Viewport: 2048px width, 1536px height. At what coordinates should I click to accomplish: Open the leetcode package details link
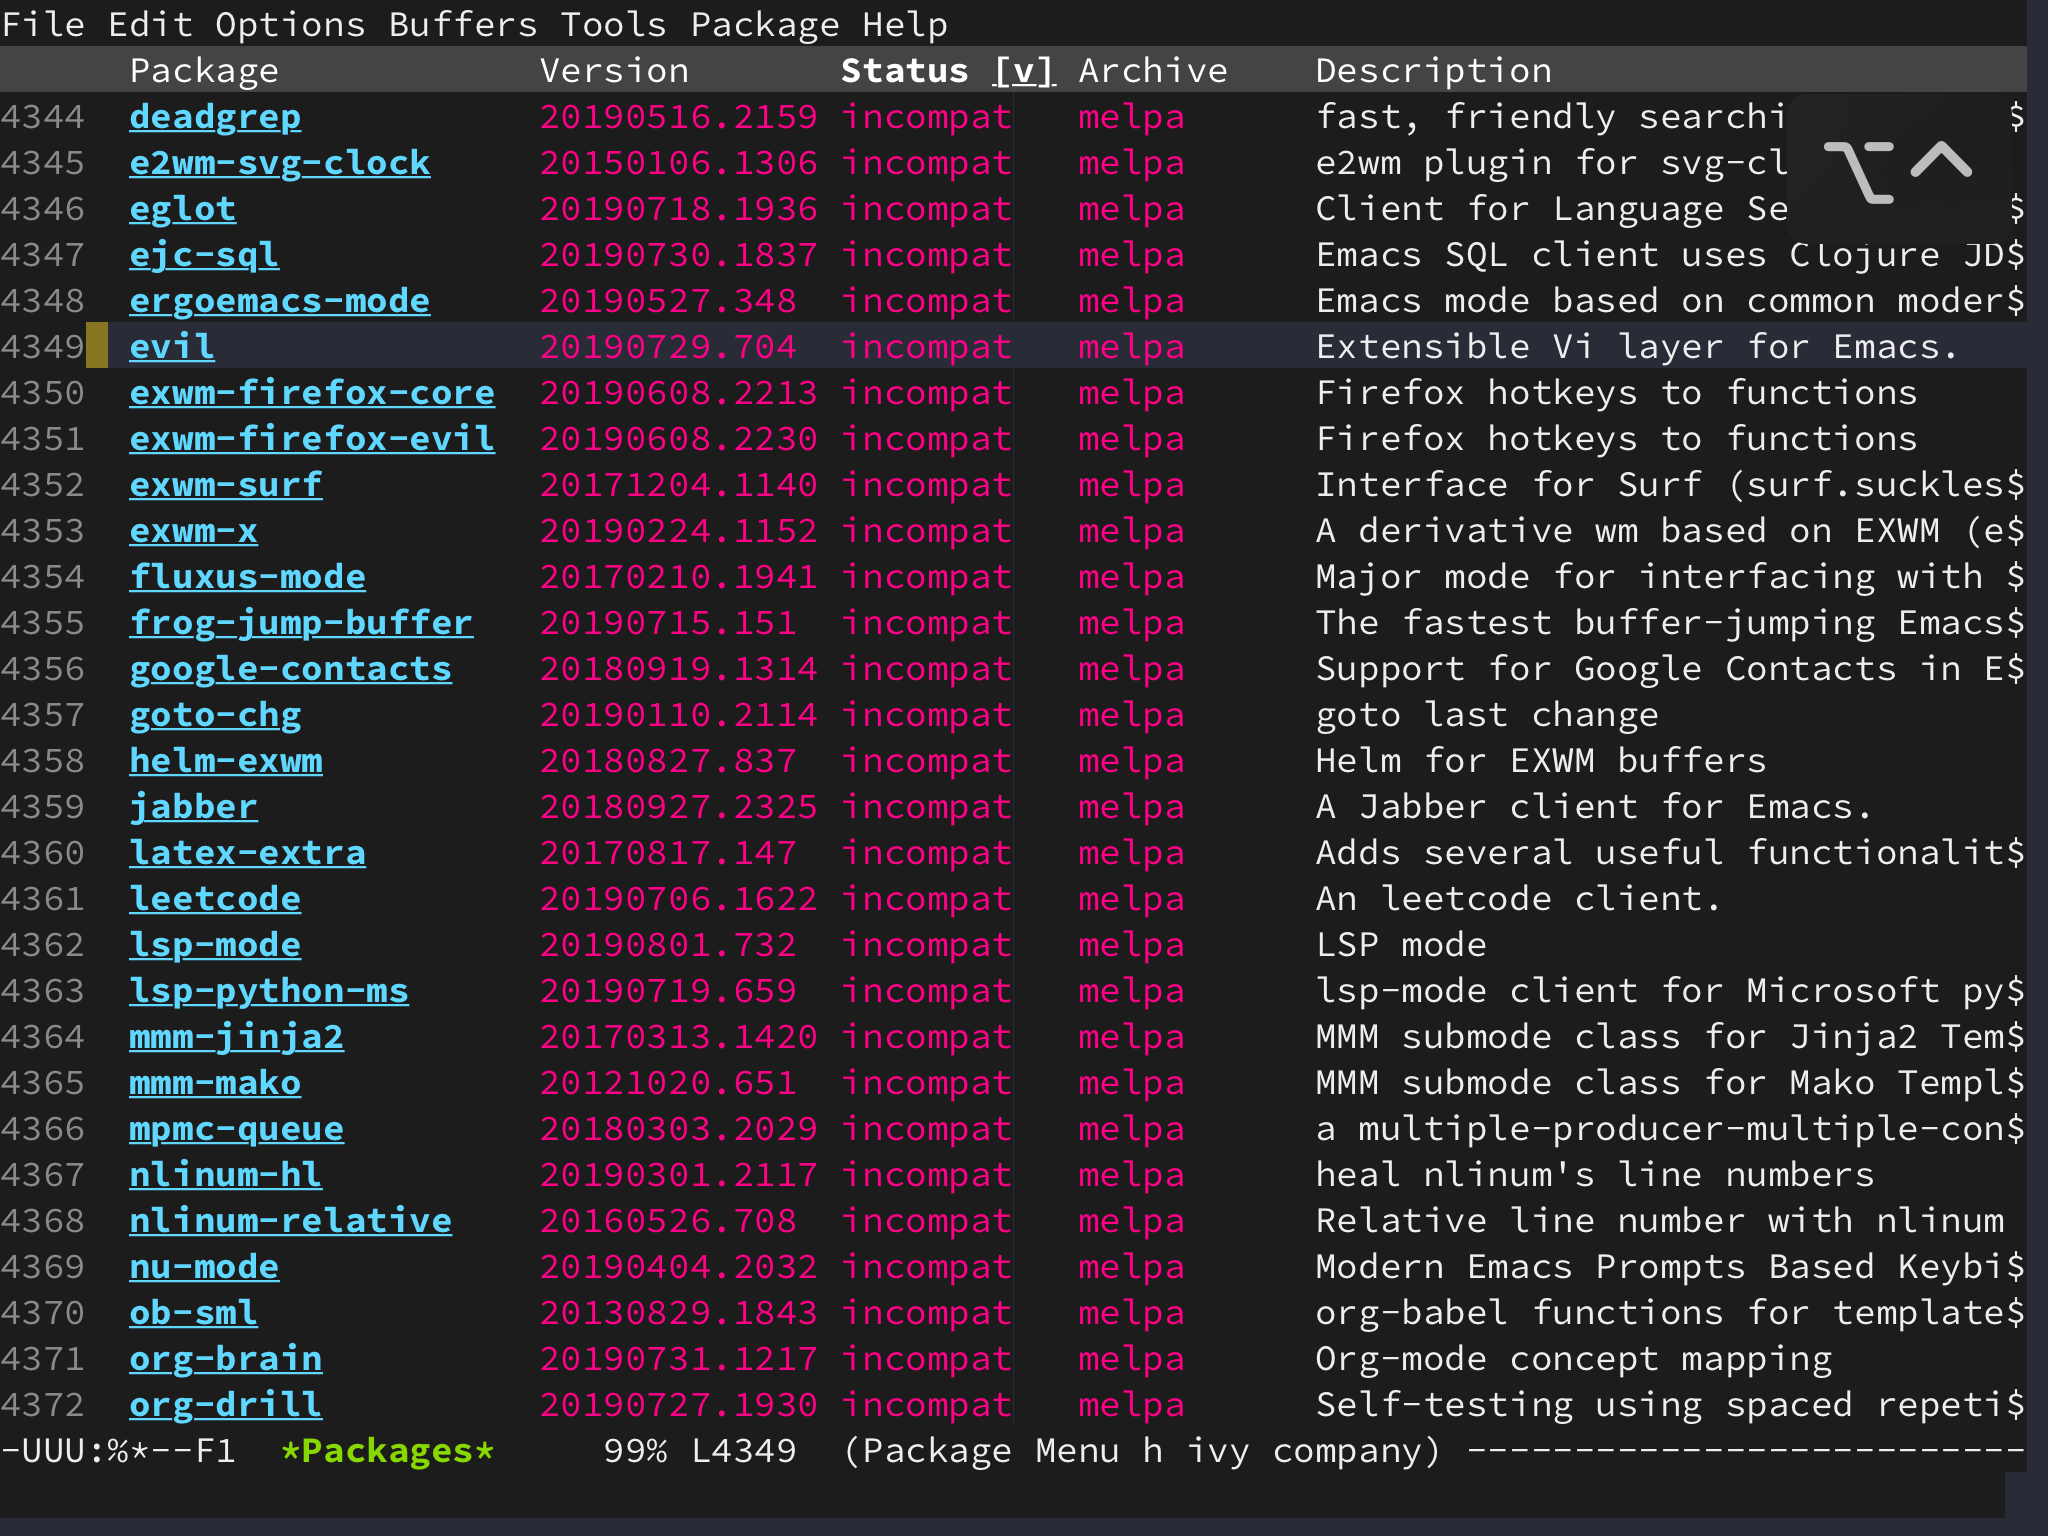click(214, 898)
